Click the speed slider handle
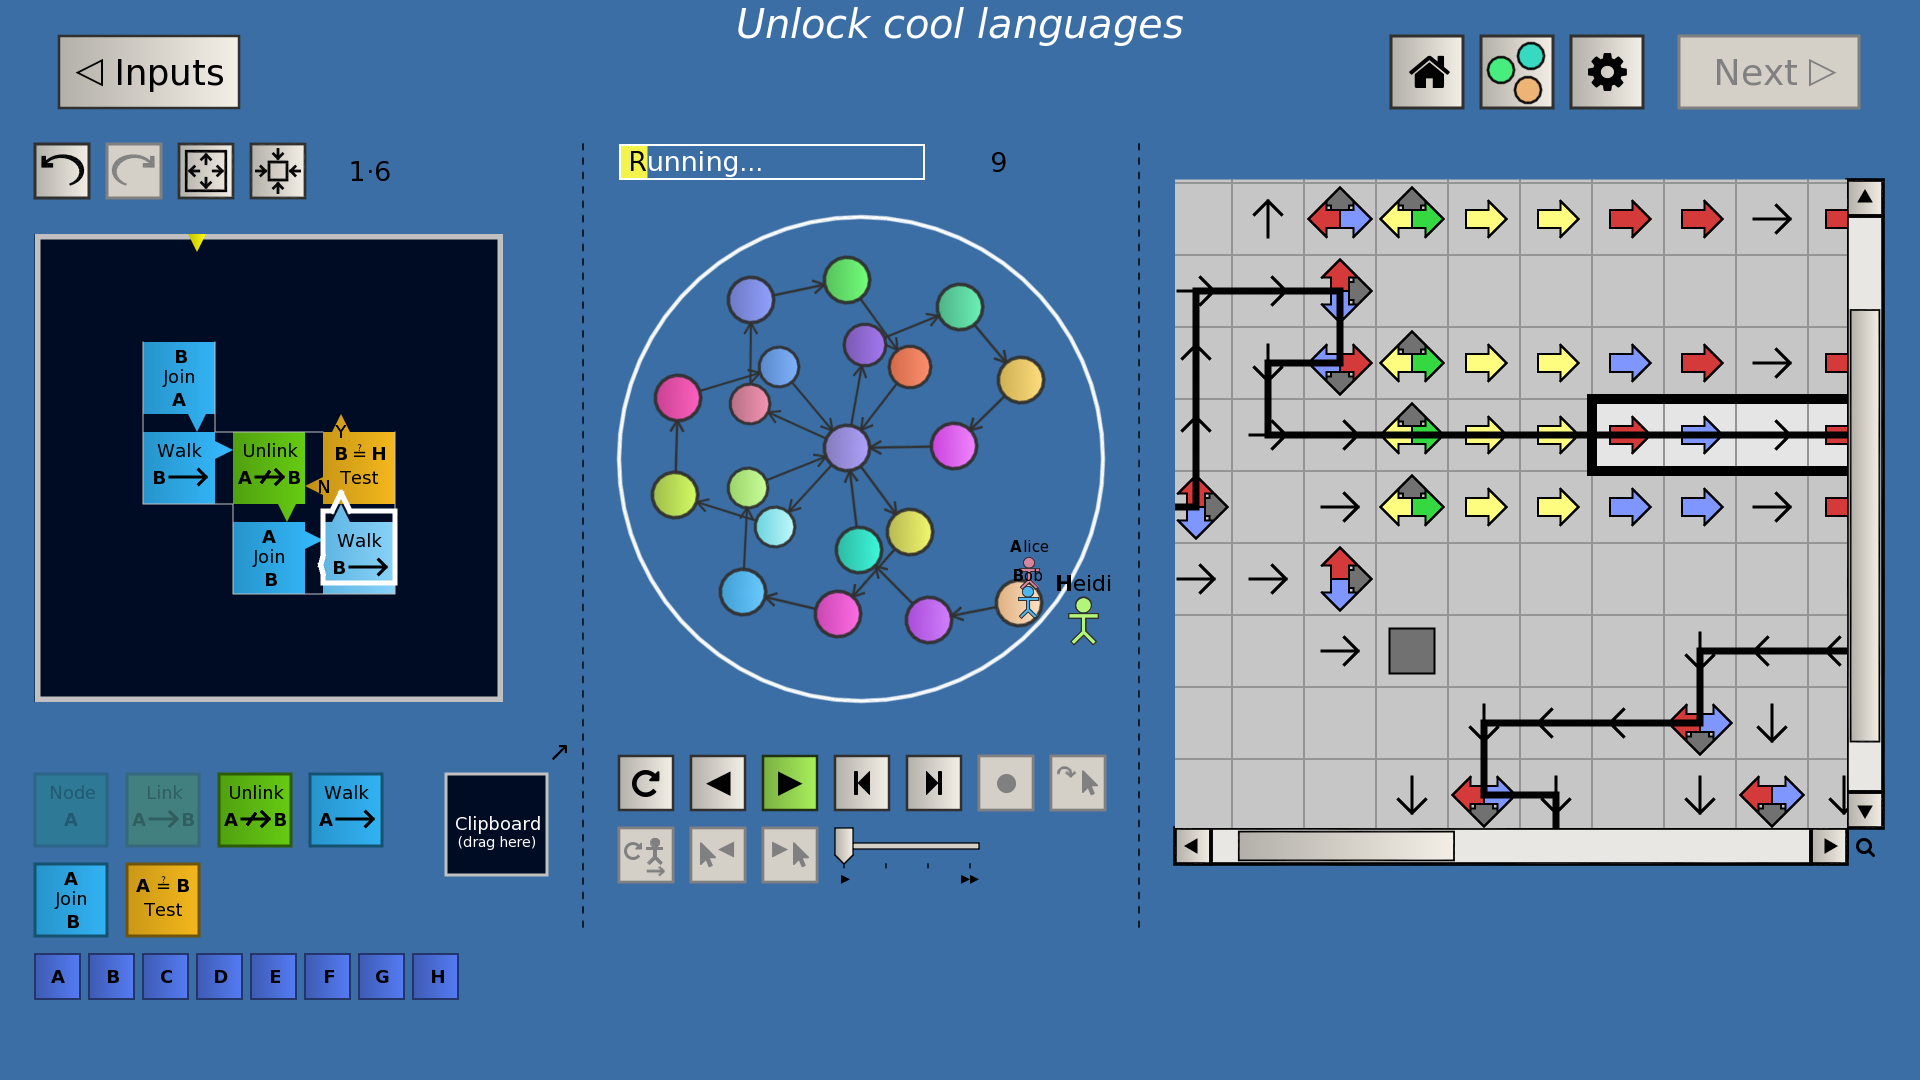1920x1080 pixels. coord(844,845)
